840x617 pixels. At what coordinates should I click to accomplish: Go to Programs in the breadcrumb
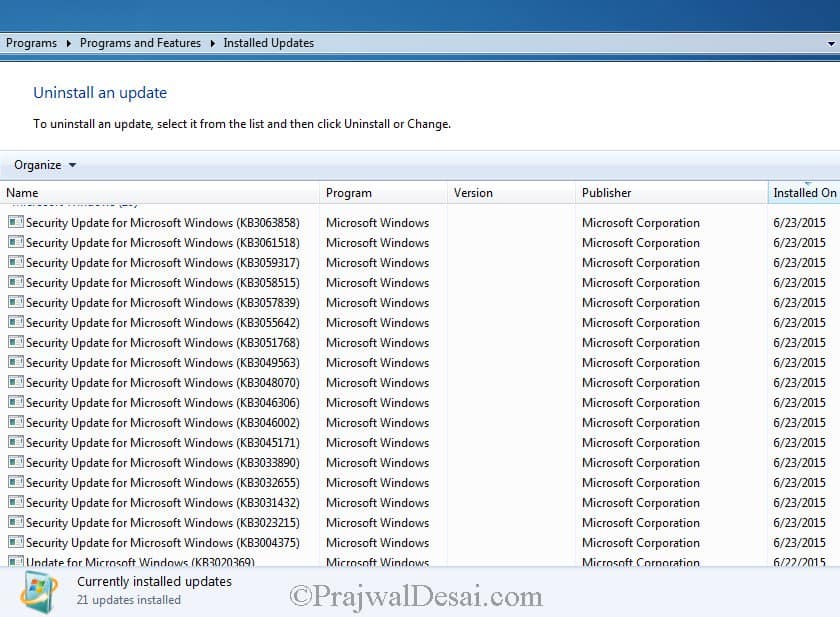[31, 43]
